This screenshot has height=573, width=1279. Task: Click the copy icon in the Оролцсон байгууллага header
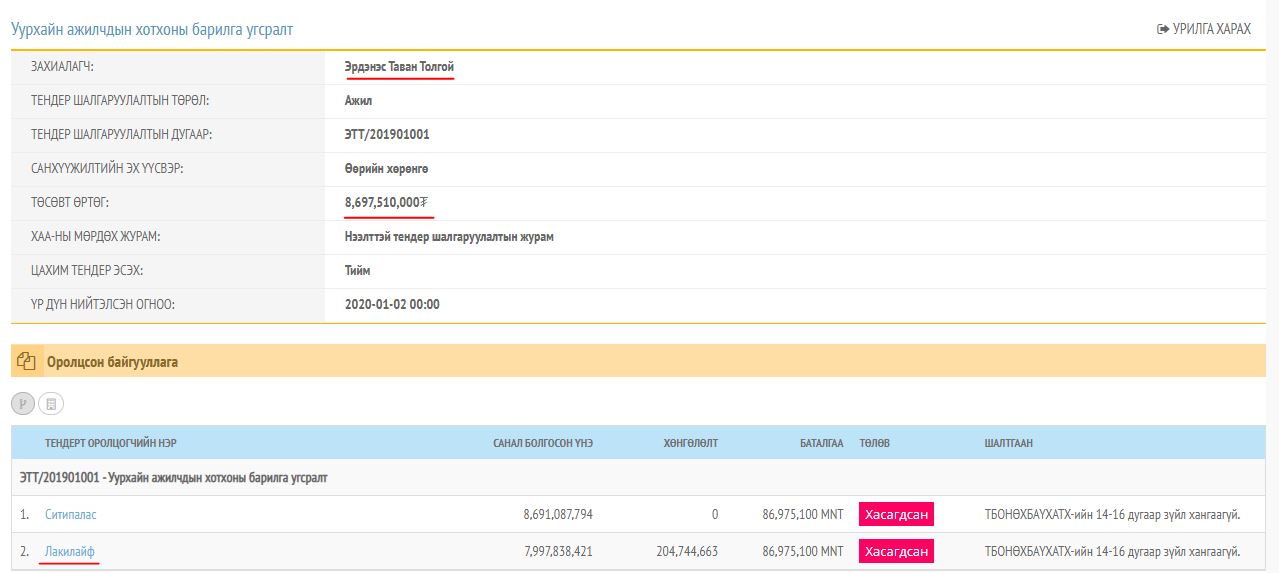pos(27,362)
